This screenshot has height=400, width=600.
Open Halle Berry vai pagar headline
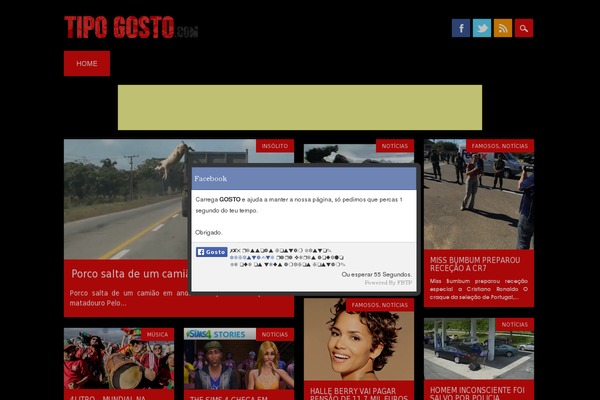pyautogui.click(x=359, y=393)
